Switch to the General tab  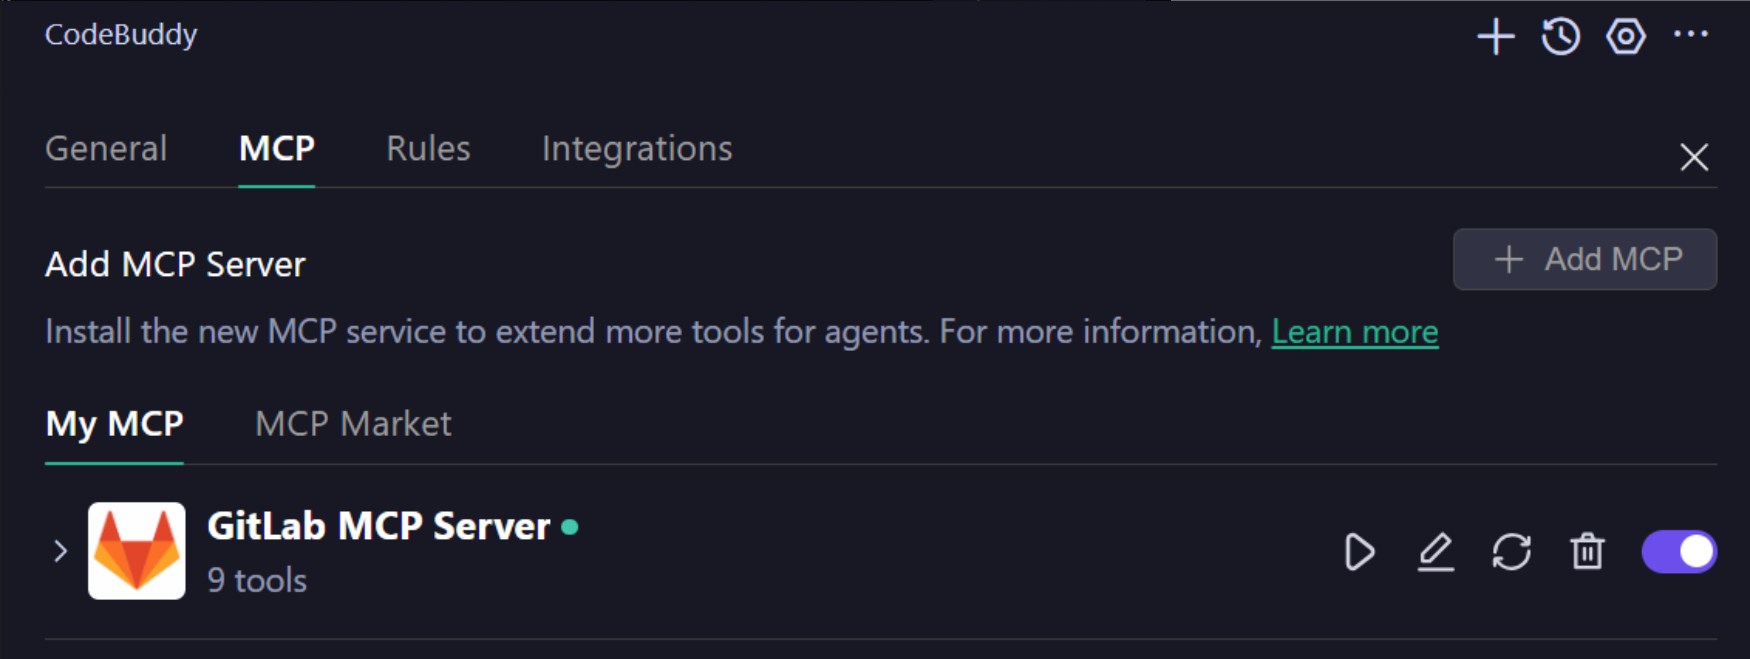(x=106, y=149)
